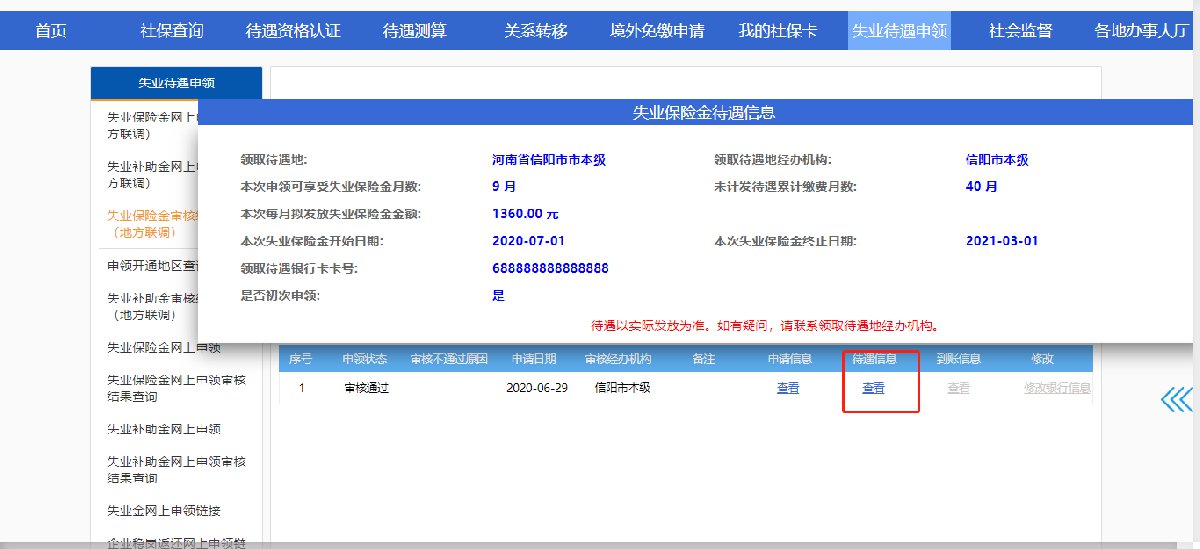The image size is (1200, 549).
Task: Open the 首页 home navigation item
Action: click(x=50, y=30)
